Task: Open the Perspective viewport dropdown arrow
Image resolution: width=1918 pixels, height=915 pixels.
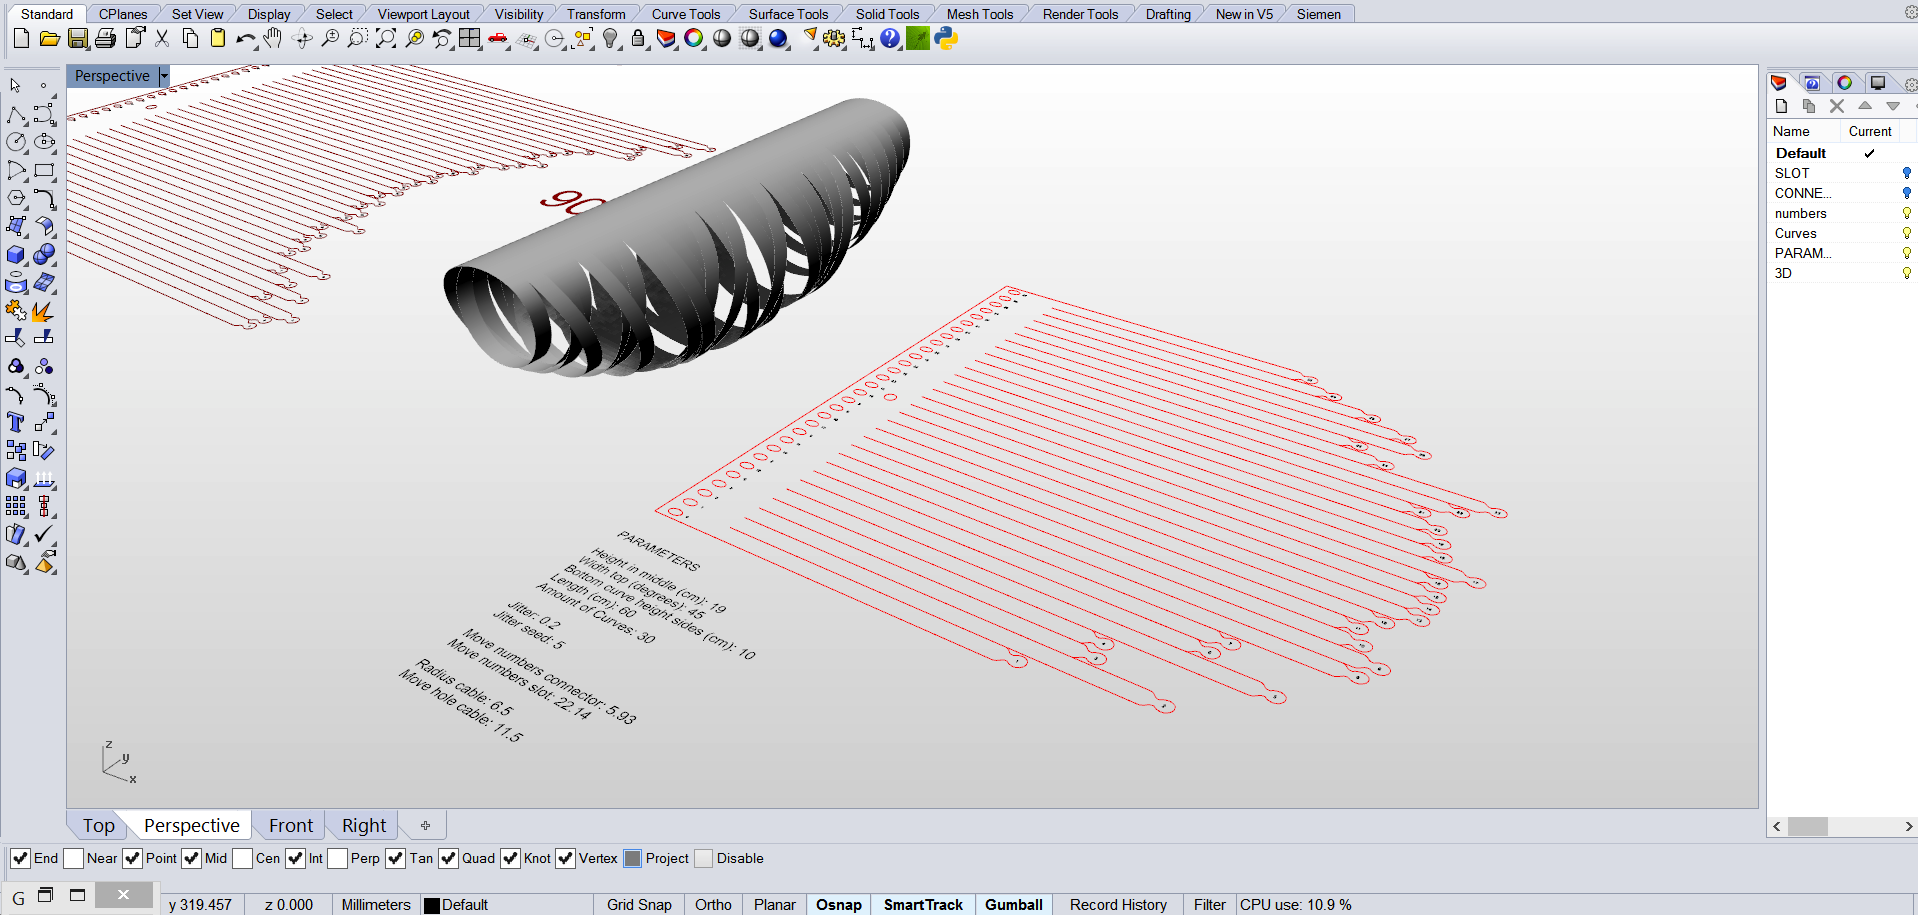Action: [x=164, y=75]
